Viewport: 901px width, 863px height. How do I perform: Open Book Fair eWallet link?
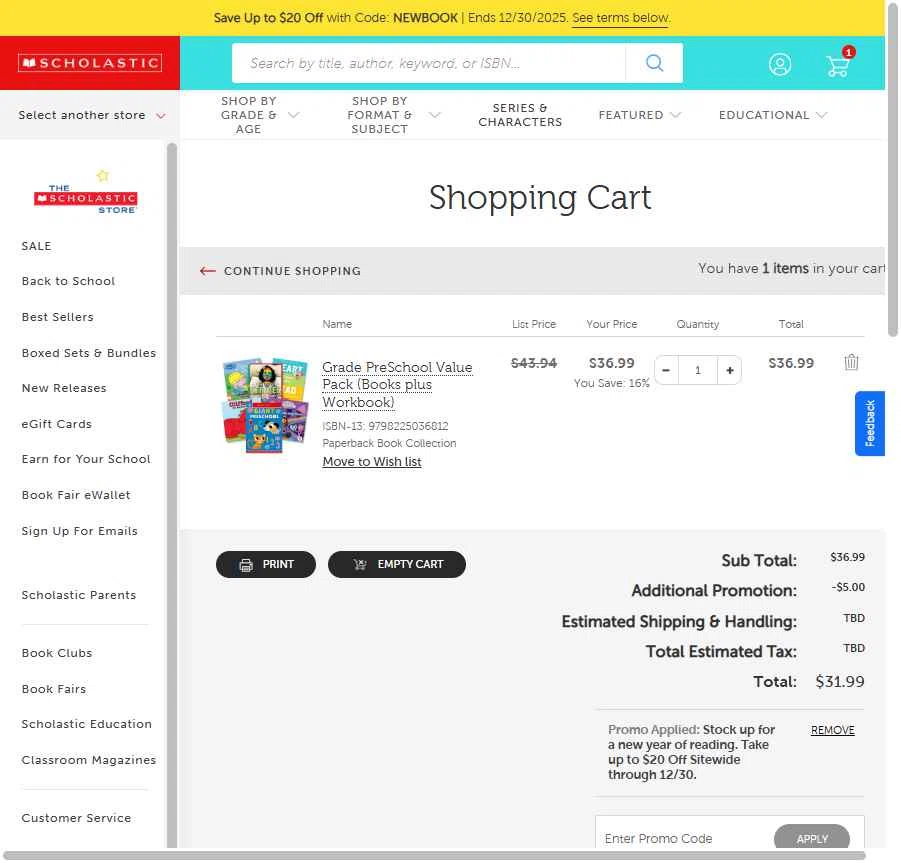[76, 495]
